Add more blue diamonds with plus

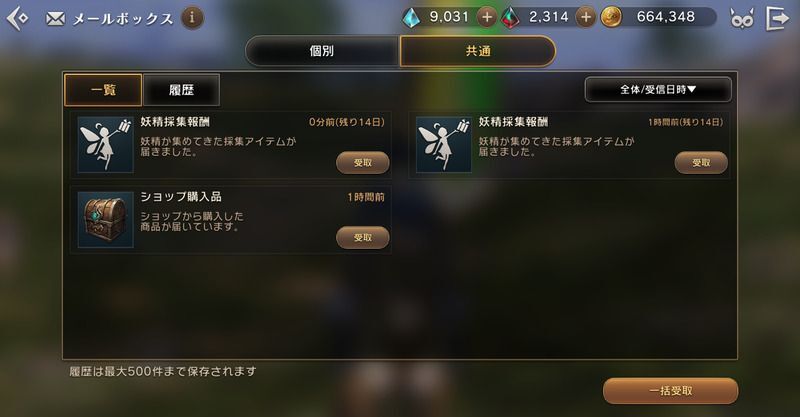point(487,17)
